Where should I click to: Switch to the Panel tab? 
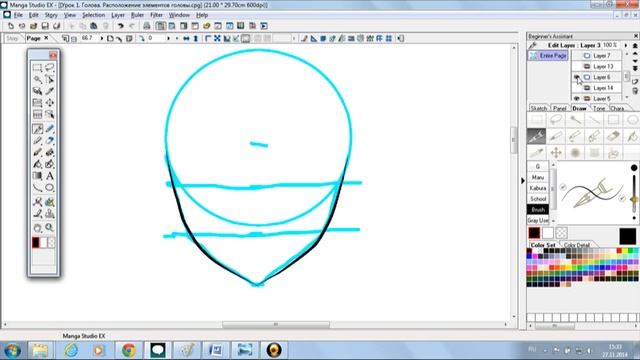pyautogui.click(x=560, y=108)
